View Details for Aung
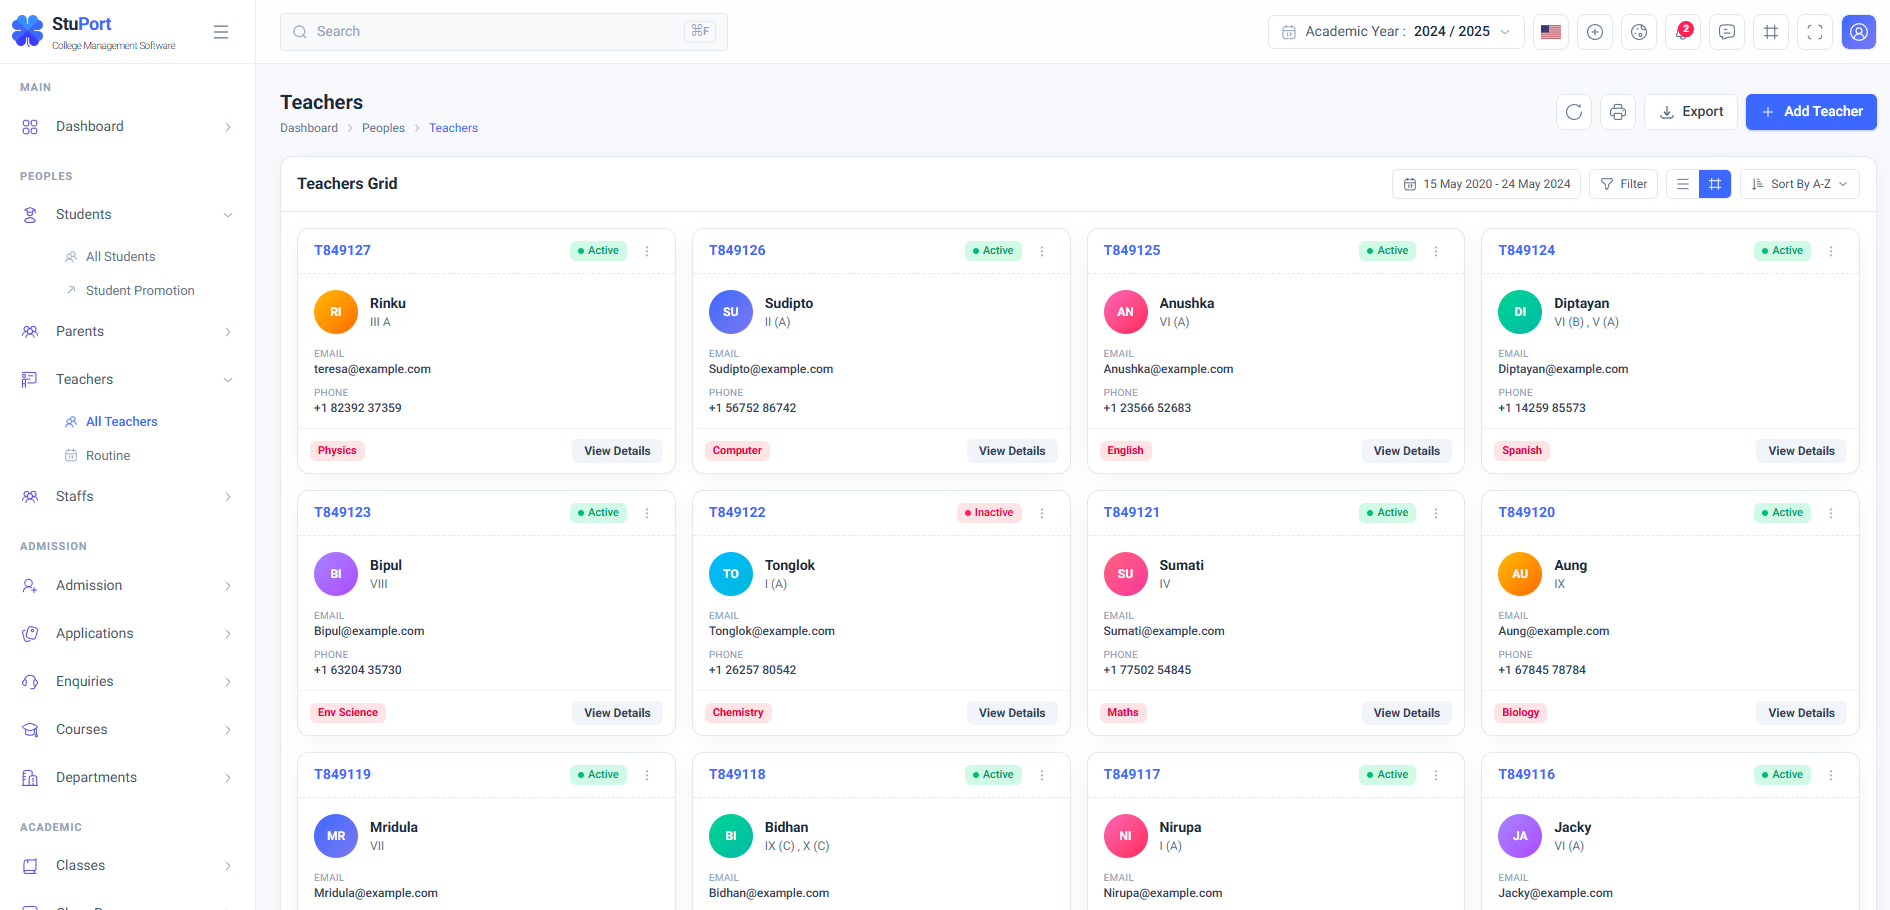The image size is (1890, 910). click(x=1801, y=713)
